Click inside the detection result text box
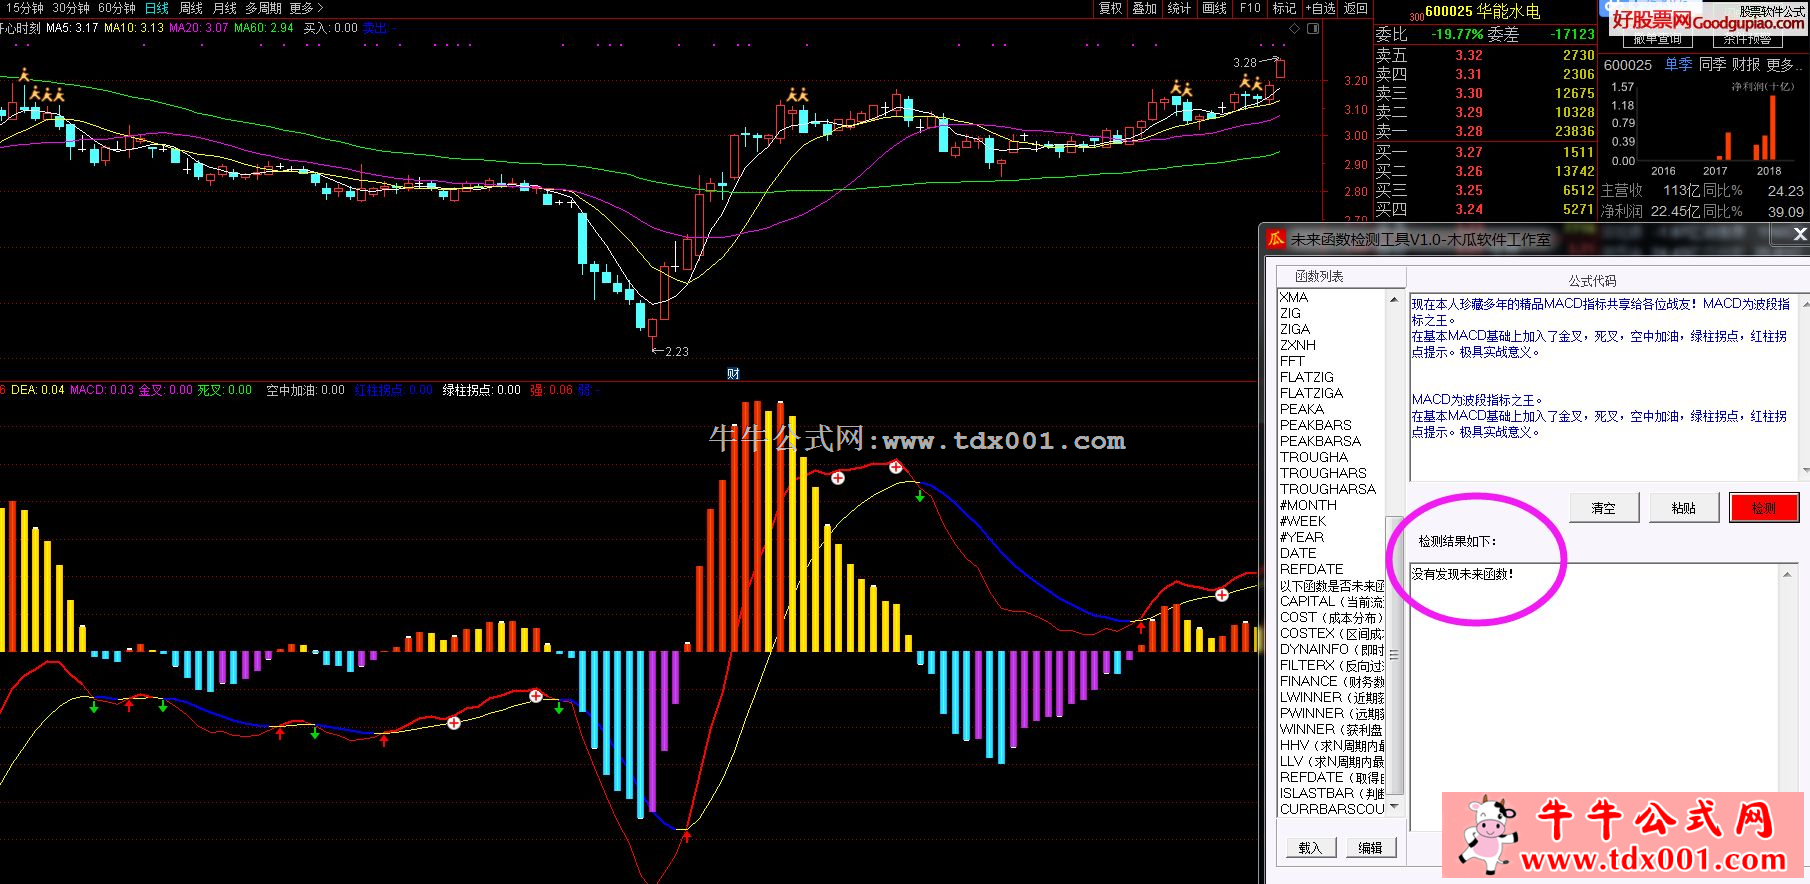Screen dimensions: 1810x884 (x=1594, y=697)
